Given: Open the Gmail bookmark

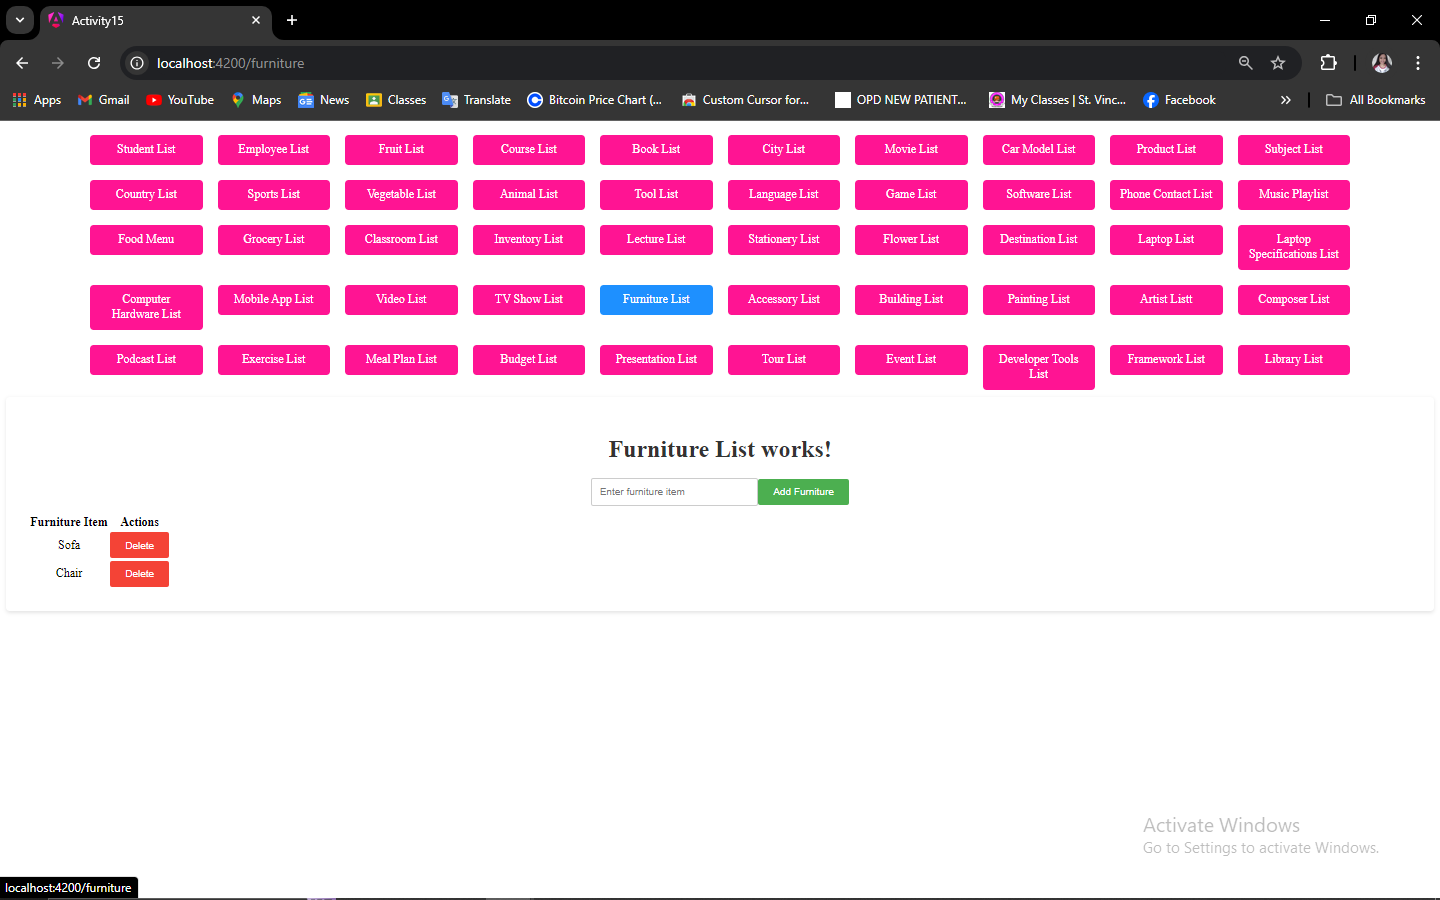Looking at the screenshot, I should [x=104, y=100].
